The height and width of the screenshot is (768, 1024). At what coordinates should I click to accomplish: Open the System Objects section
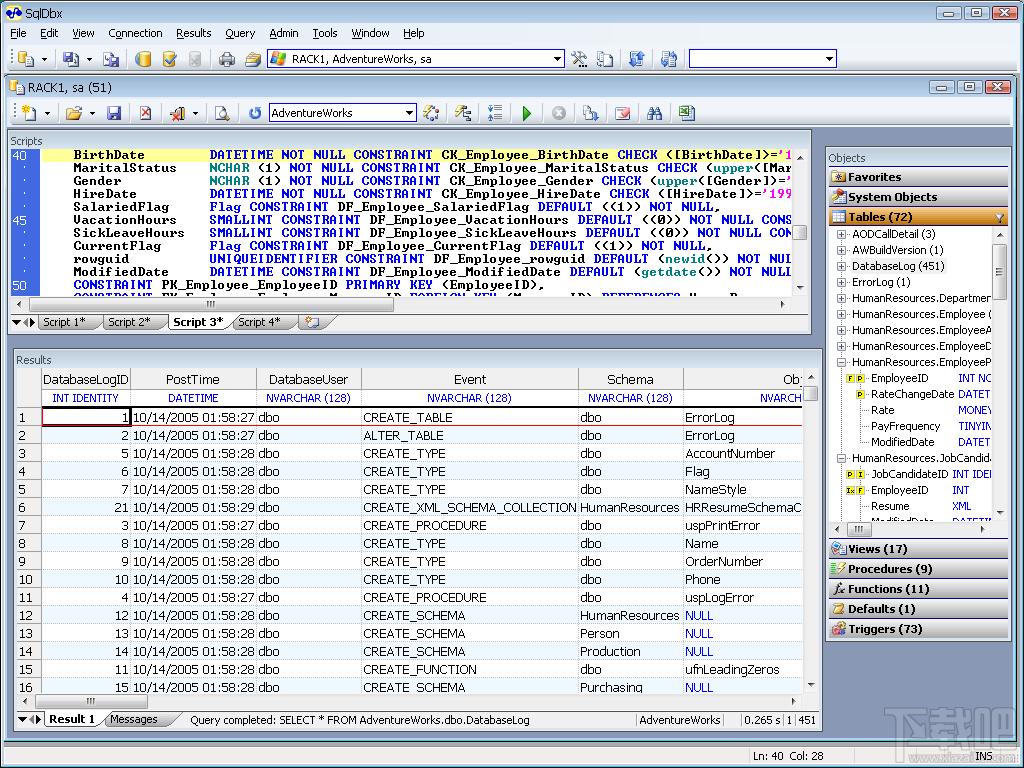click(x=919, y=197)
